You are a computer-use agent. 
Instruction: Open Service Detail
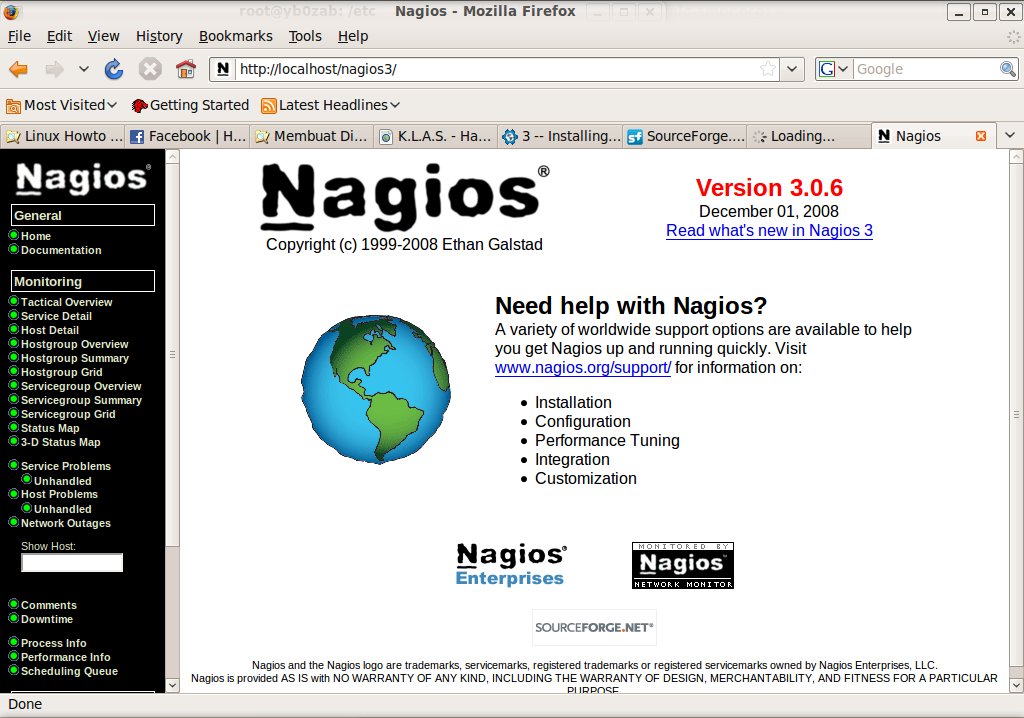click(56, 316)
